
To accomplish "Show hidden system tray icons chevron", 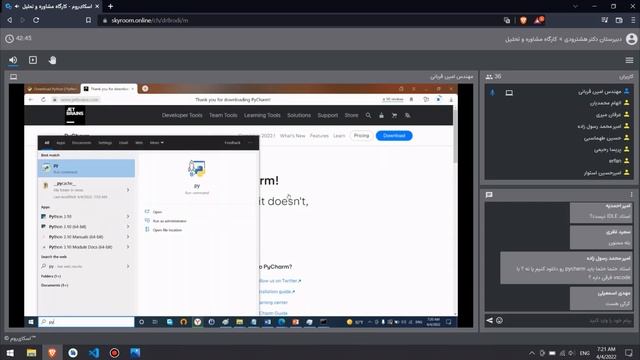I will click(x=531, y=353).
